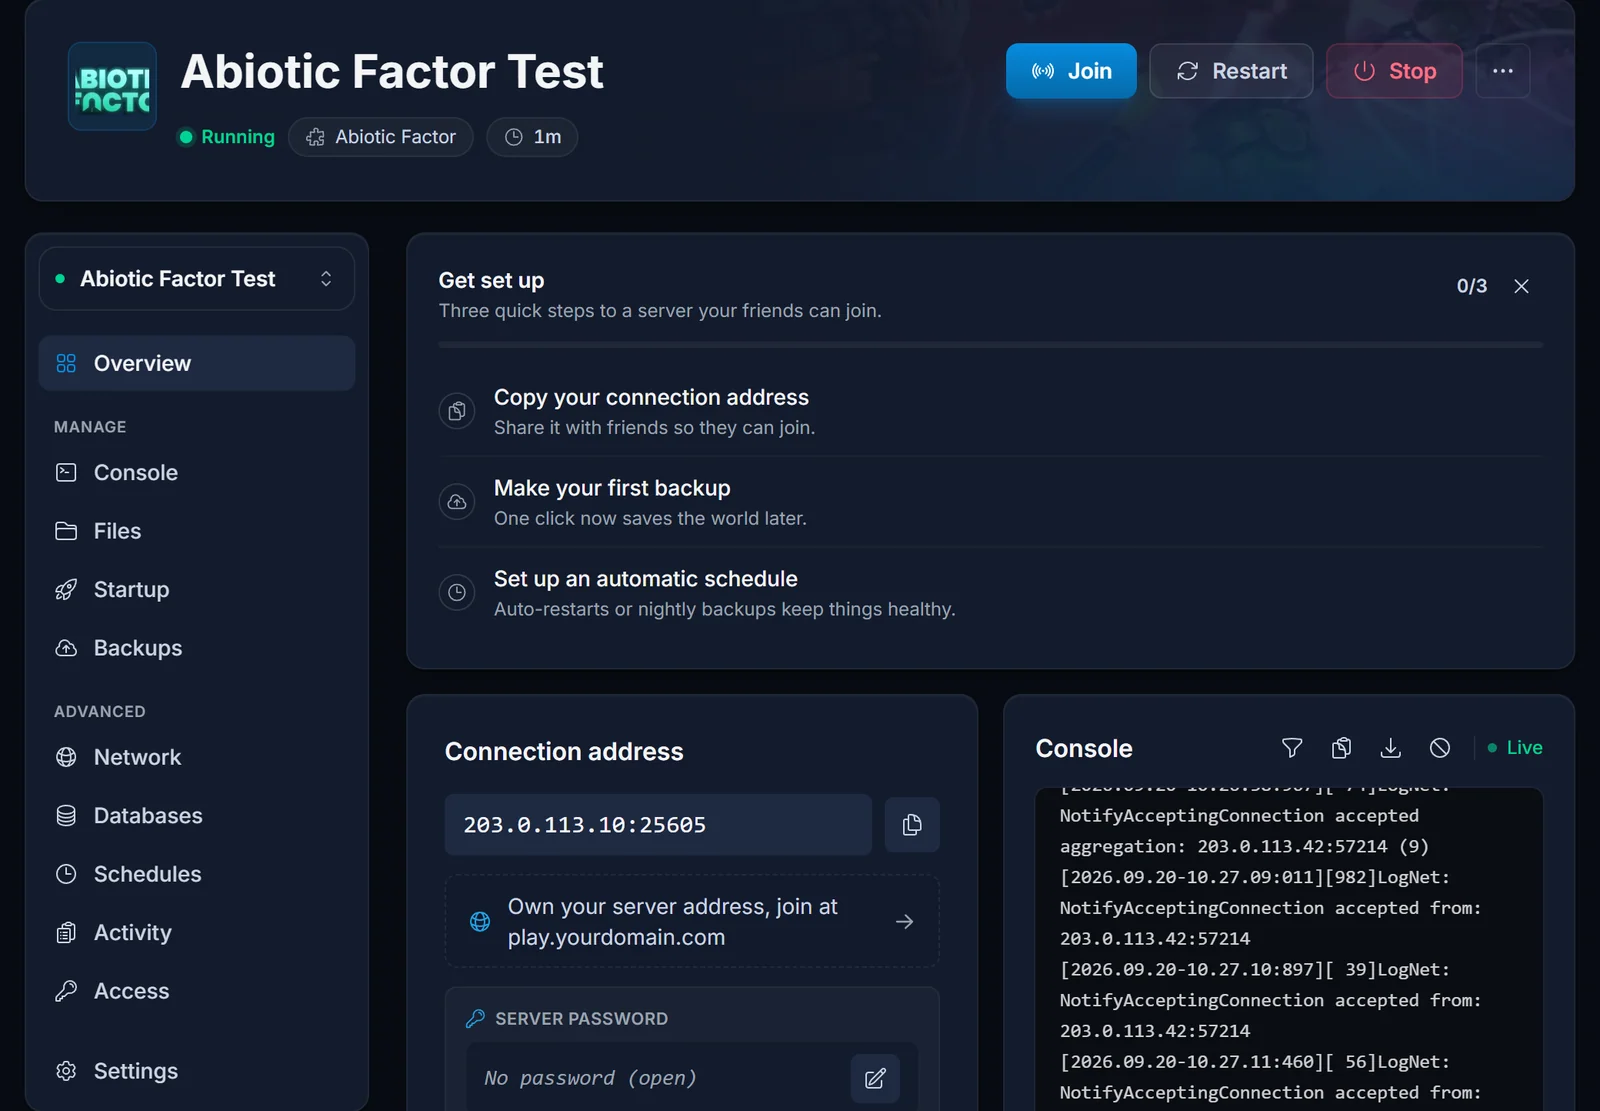
Task: Click the log line "aggregation: 203.0.113.42:57214 (9)"
Action: coord(1244,846)
